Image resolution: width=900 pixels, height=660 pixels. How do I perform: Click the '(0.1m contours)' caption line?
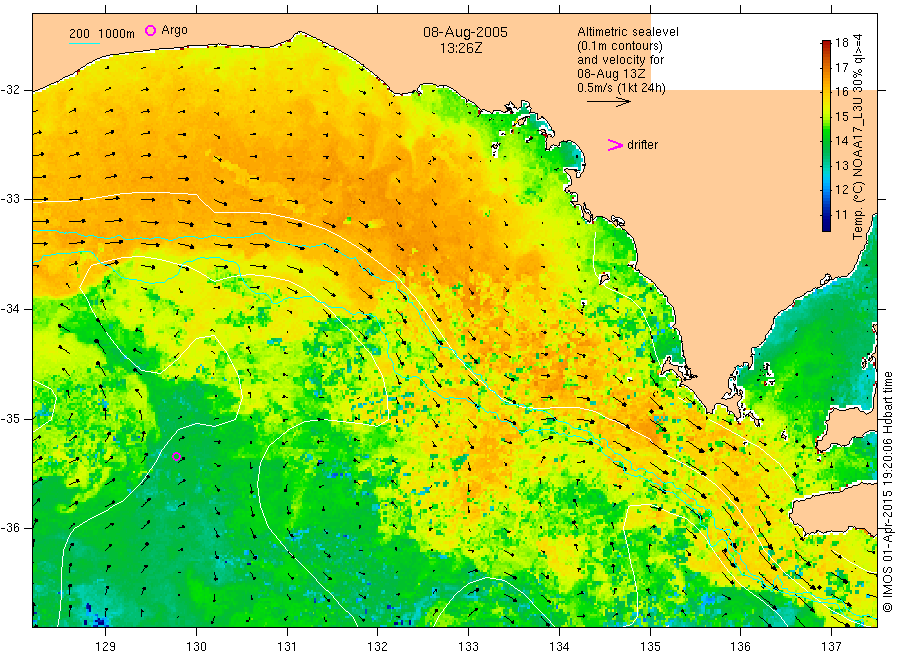tap(620, 46)
